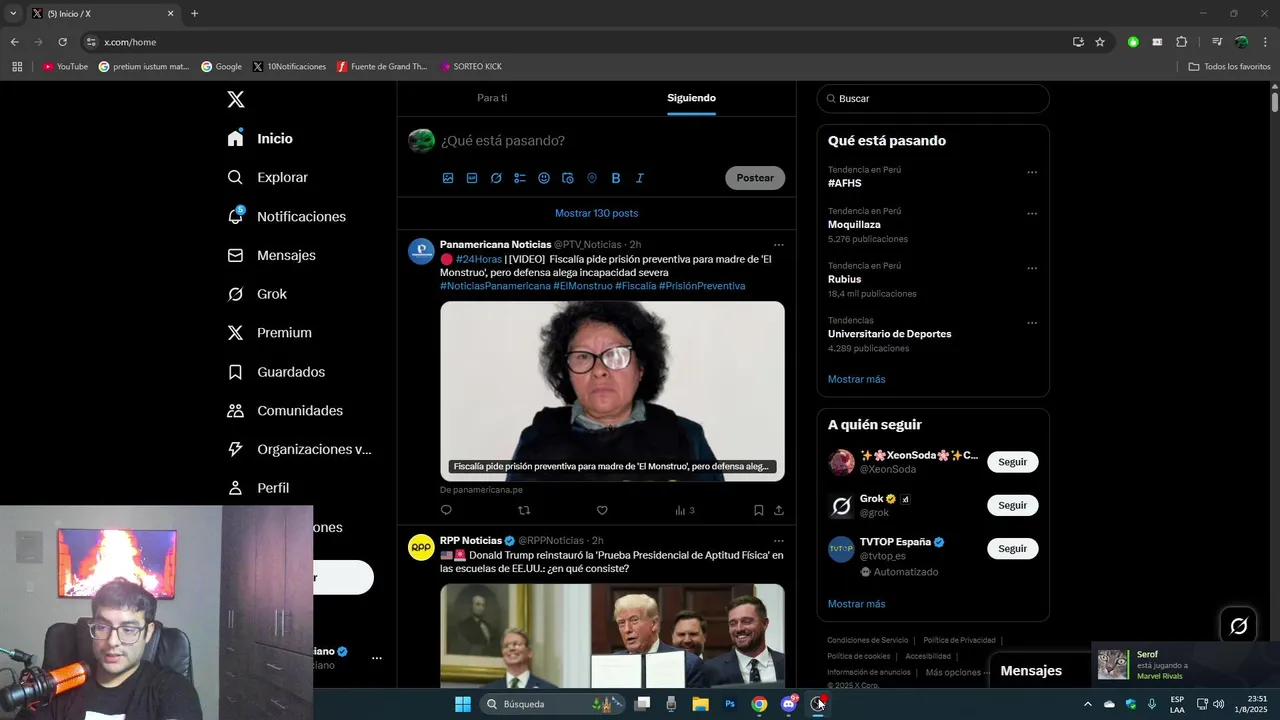Open account menu dots at sidebar bottom
Image resolution: width=1280 pixels, height=720 pixels.
pos(377,658)
